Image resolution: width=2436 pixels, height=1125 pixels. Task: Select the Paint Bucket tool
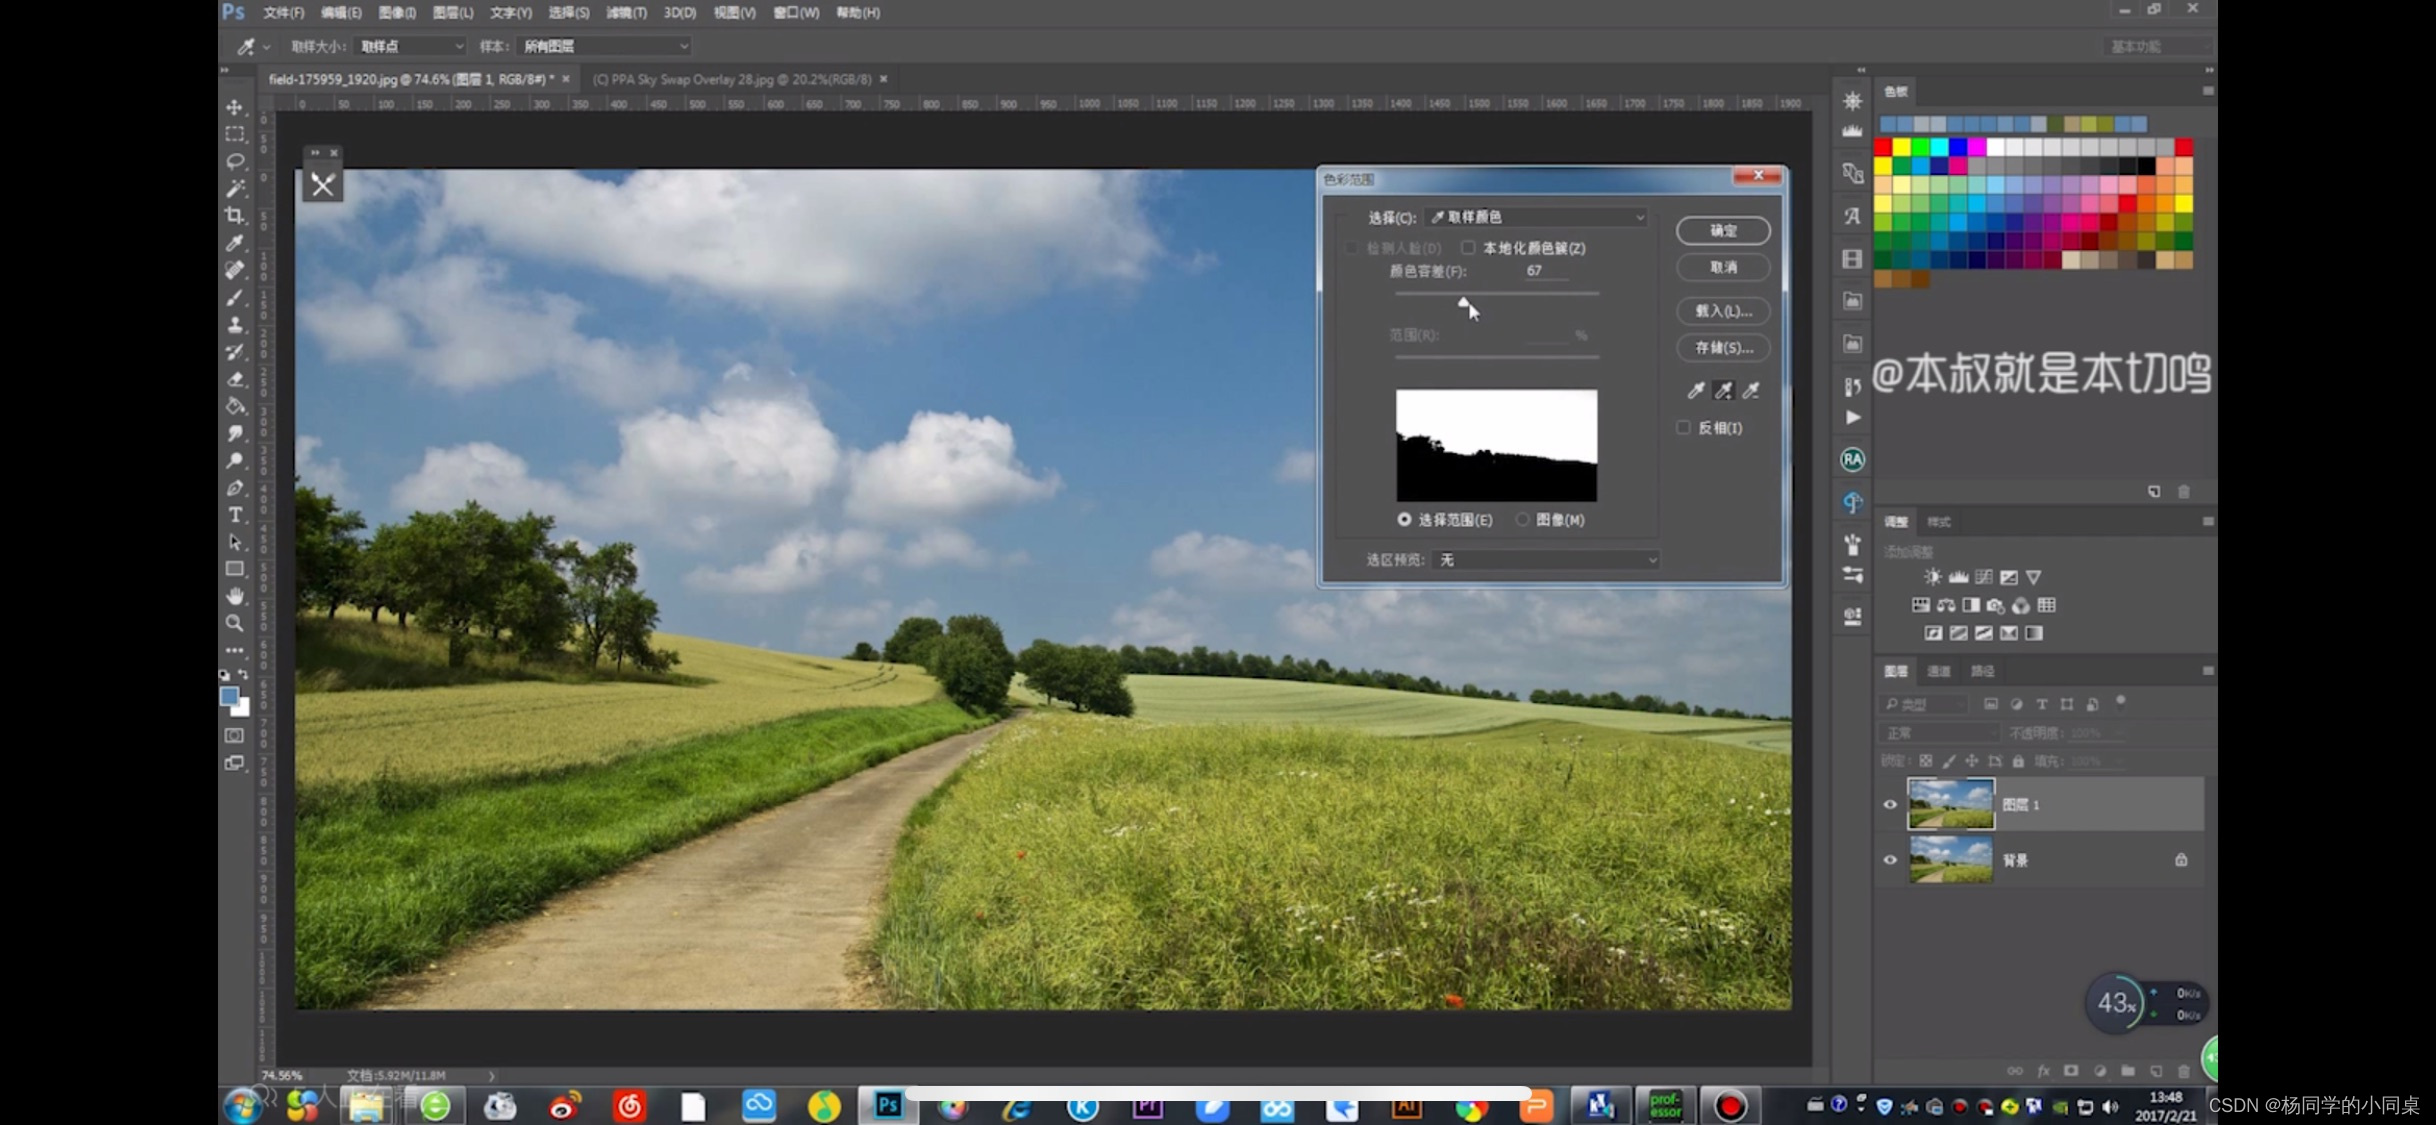(x=235, y=406)
